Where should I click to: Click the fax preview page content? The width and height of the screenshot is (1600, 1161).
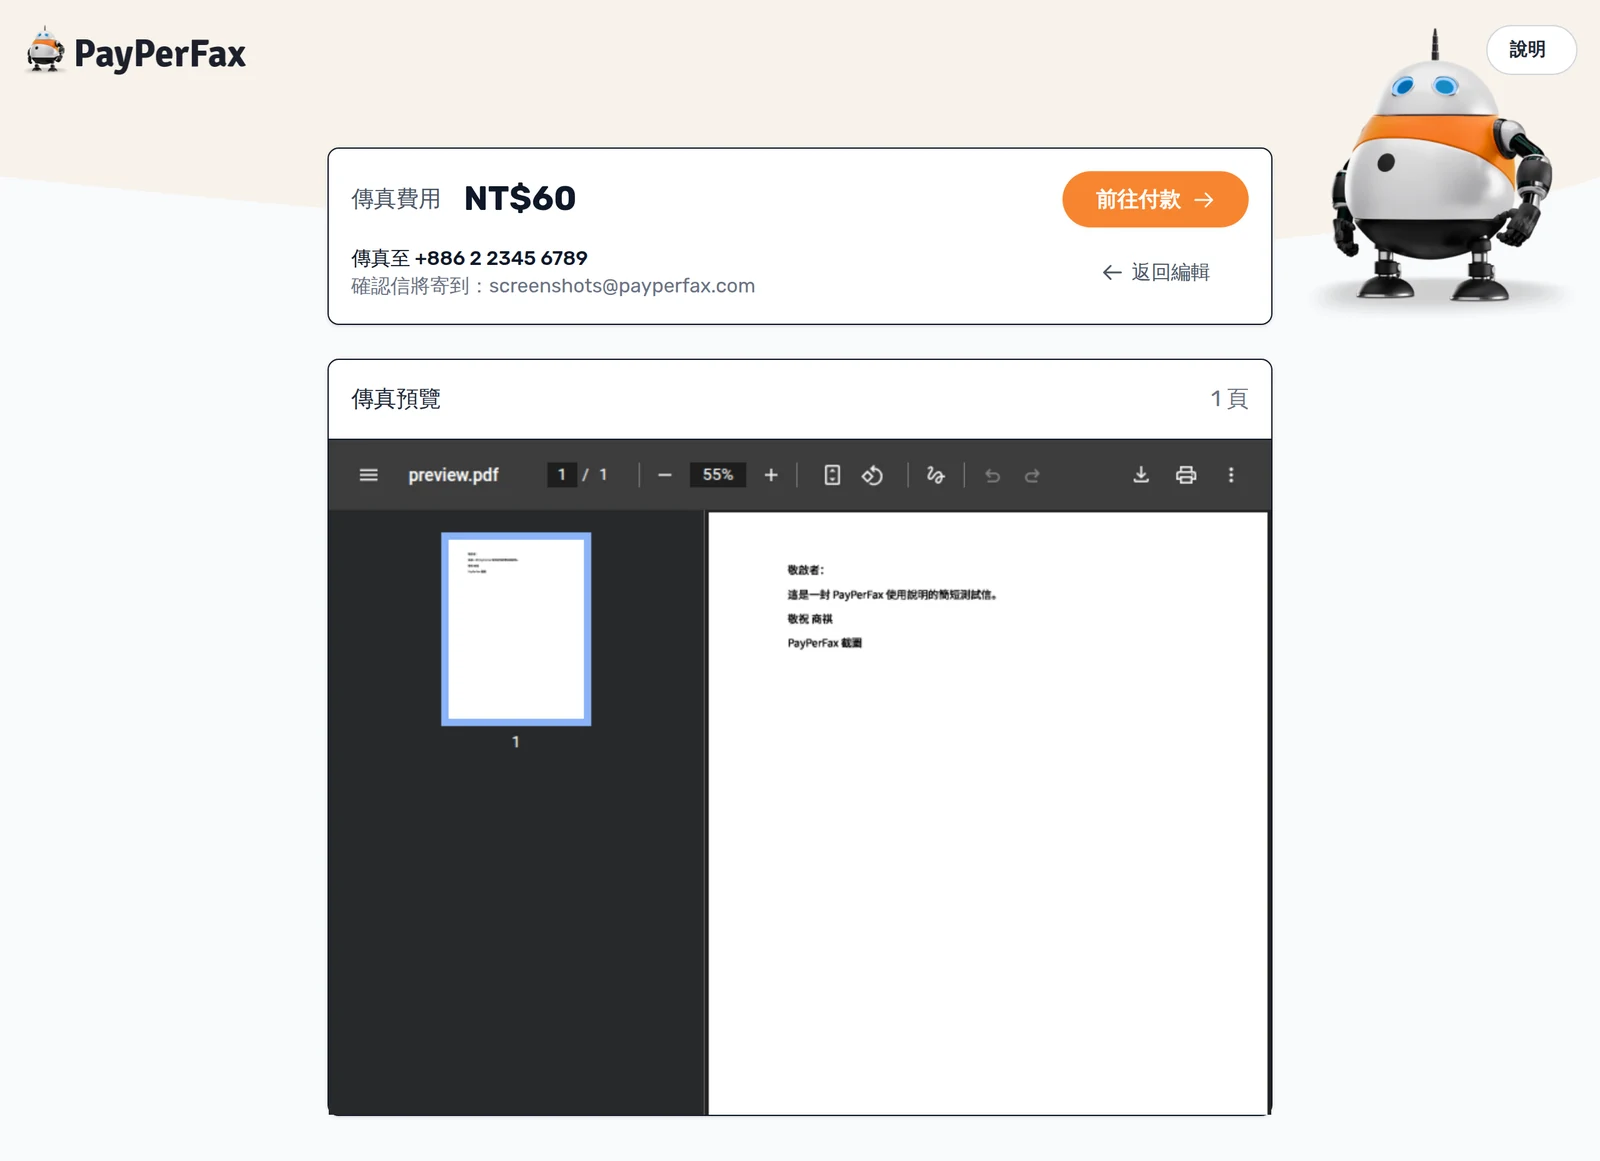pos(988,813)
